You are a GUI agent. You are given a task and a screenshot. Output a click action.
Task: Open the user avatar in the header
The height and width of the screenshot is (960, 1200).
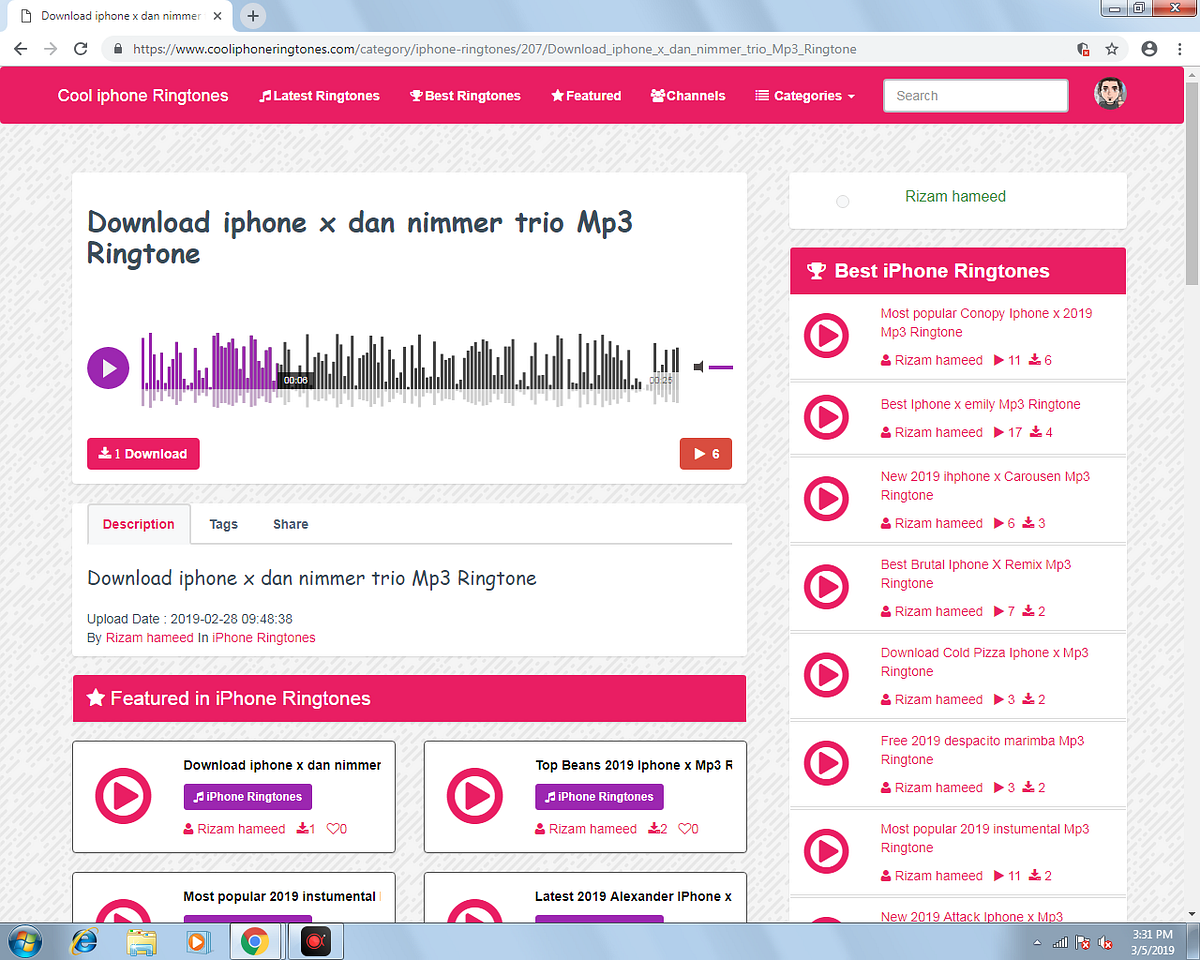1110,94
